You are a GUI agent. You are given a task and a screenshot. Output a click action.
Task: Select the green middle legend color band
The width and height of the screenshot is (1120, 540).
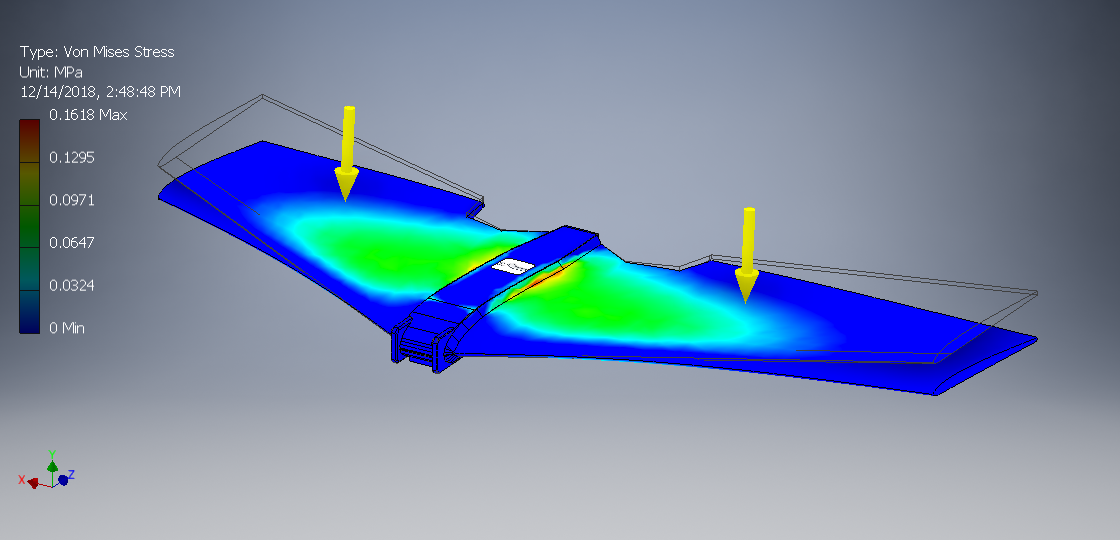click(x=29, y=226)
